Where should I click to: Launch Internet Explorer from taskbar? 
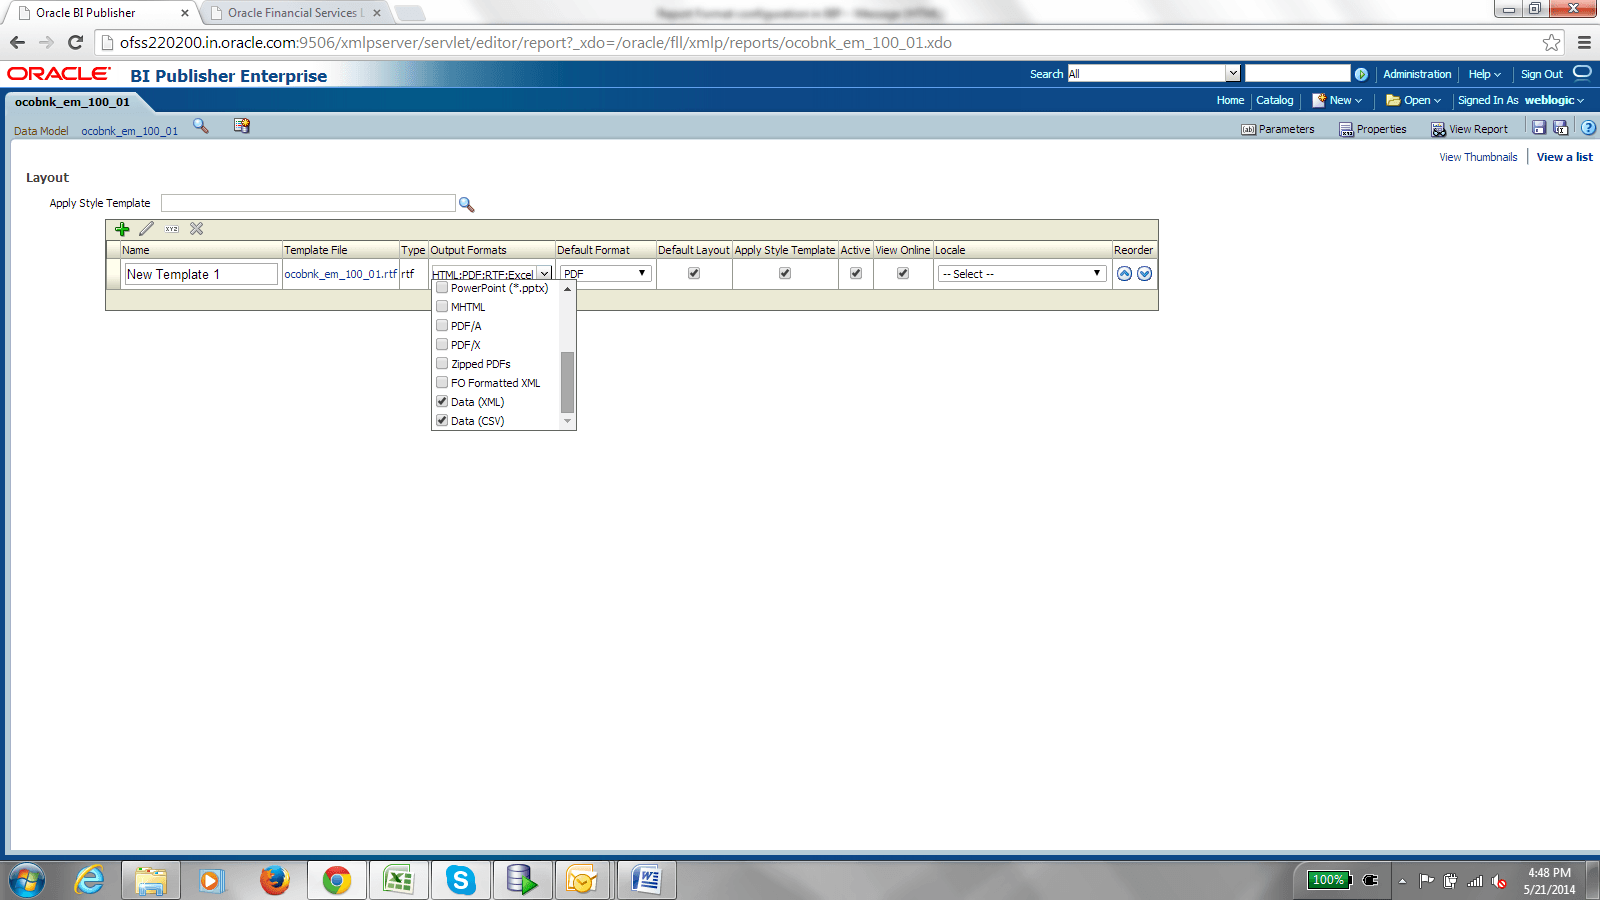tap(89, 881)
